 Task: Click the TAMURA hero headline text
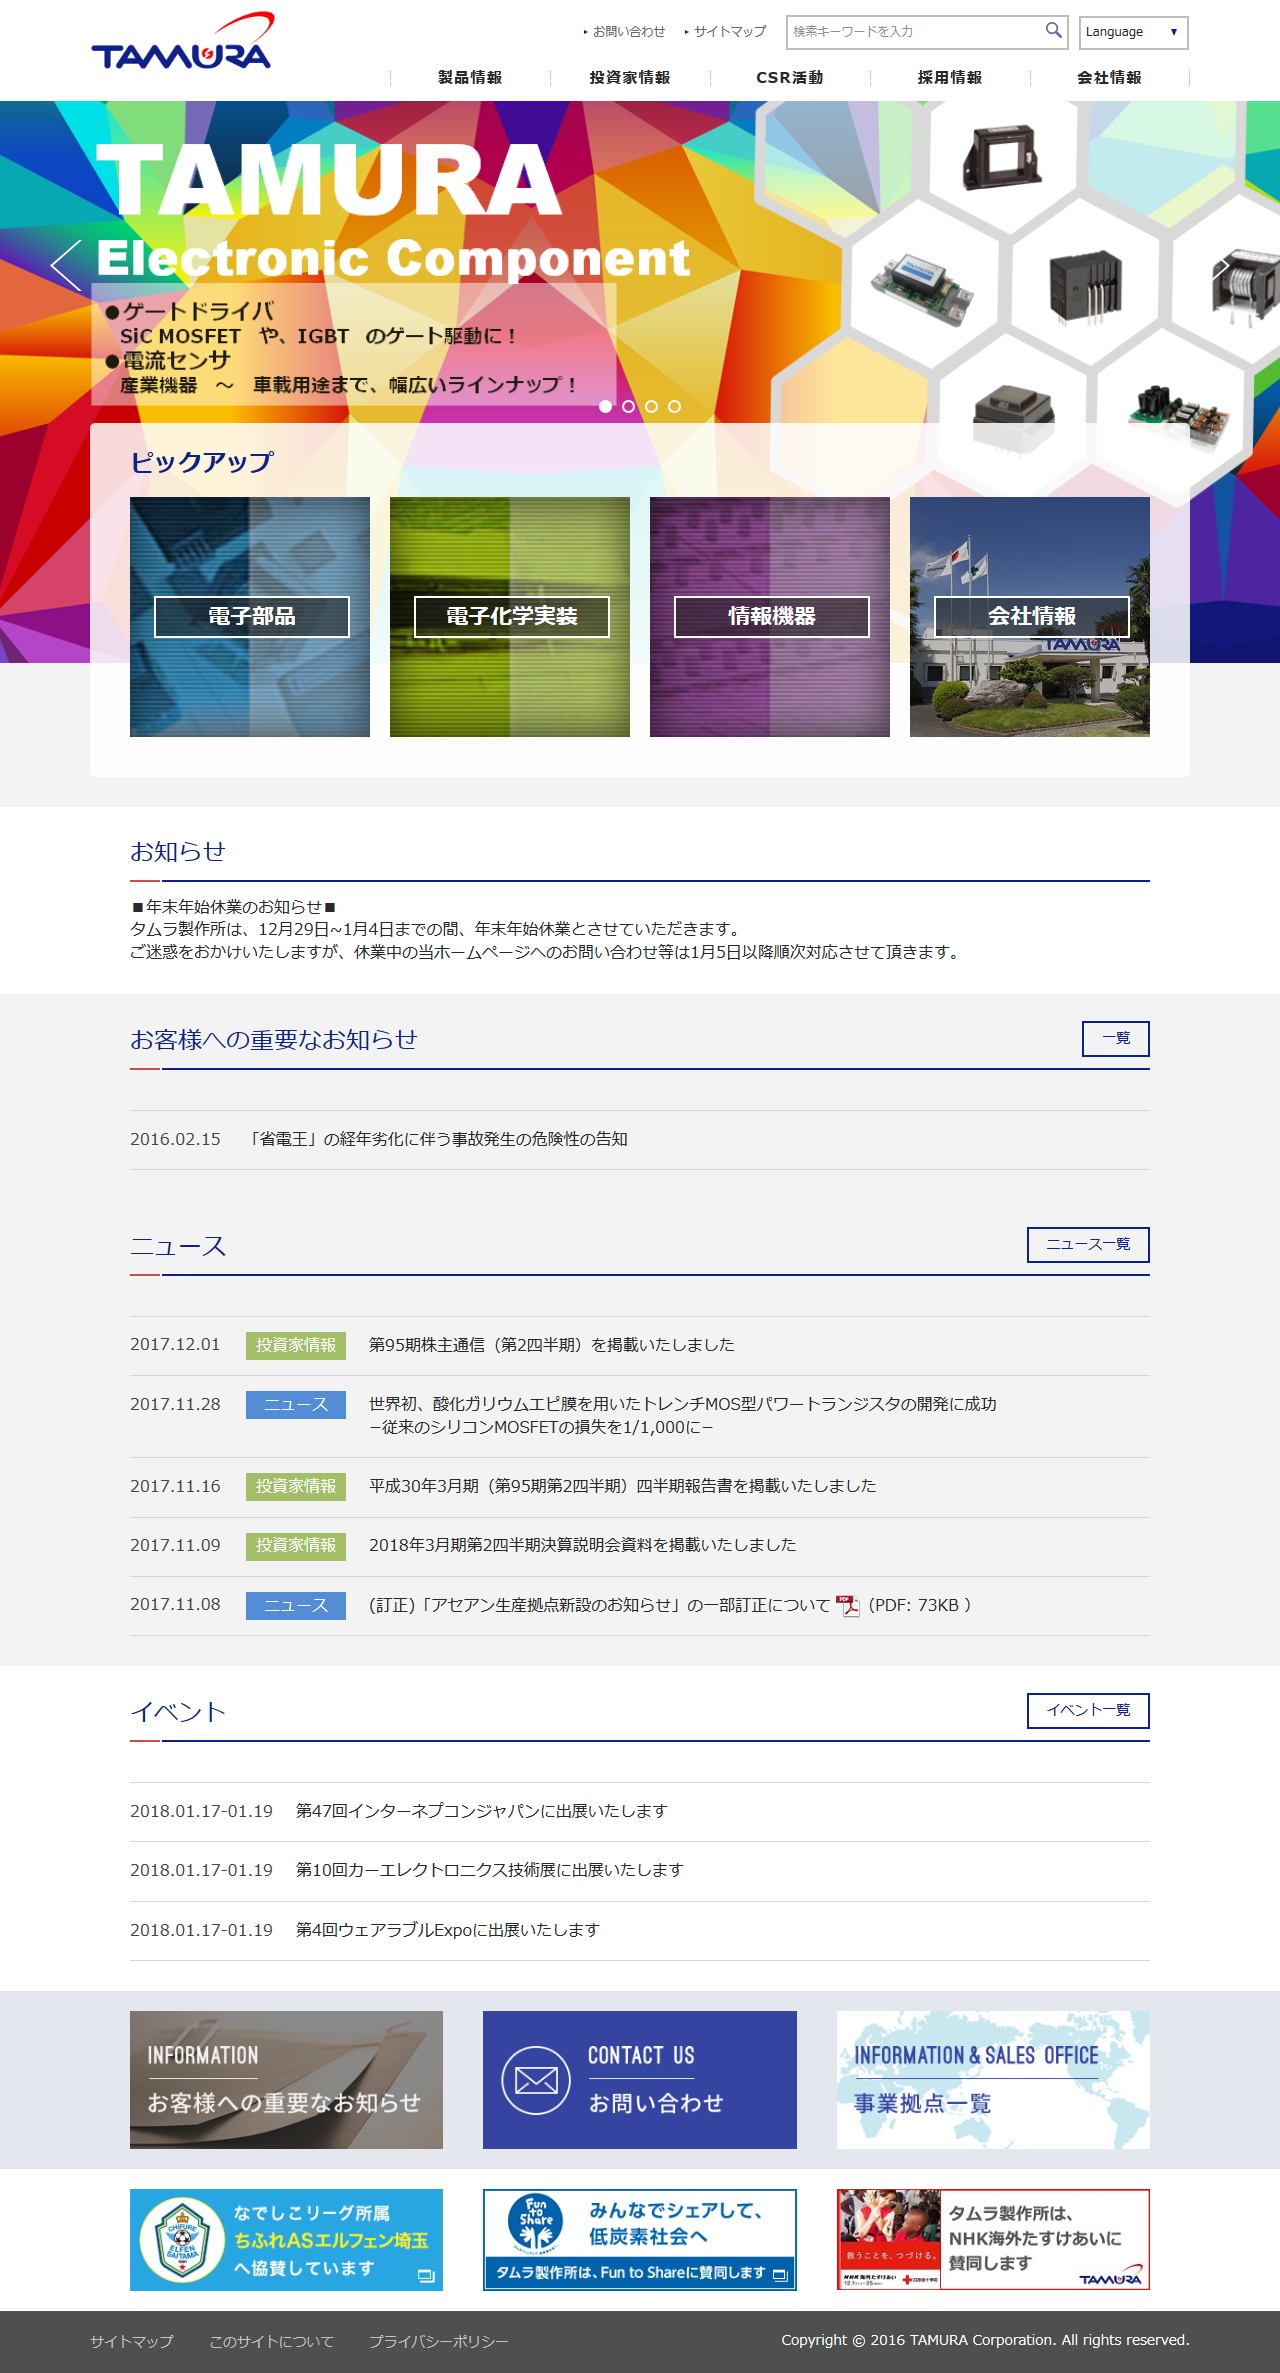[329, 180]
